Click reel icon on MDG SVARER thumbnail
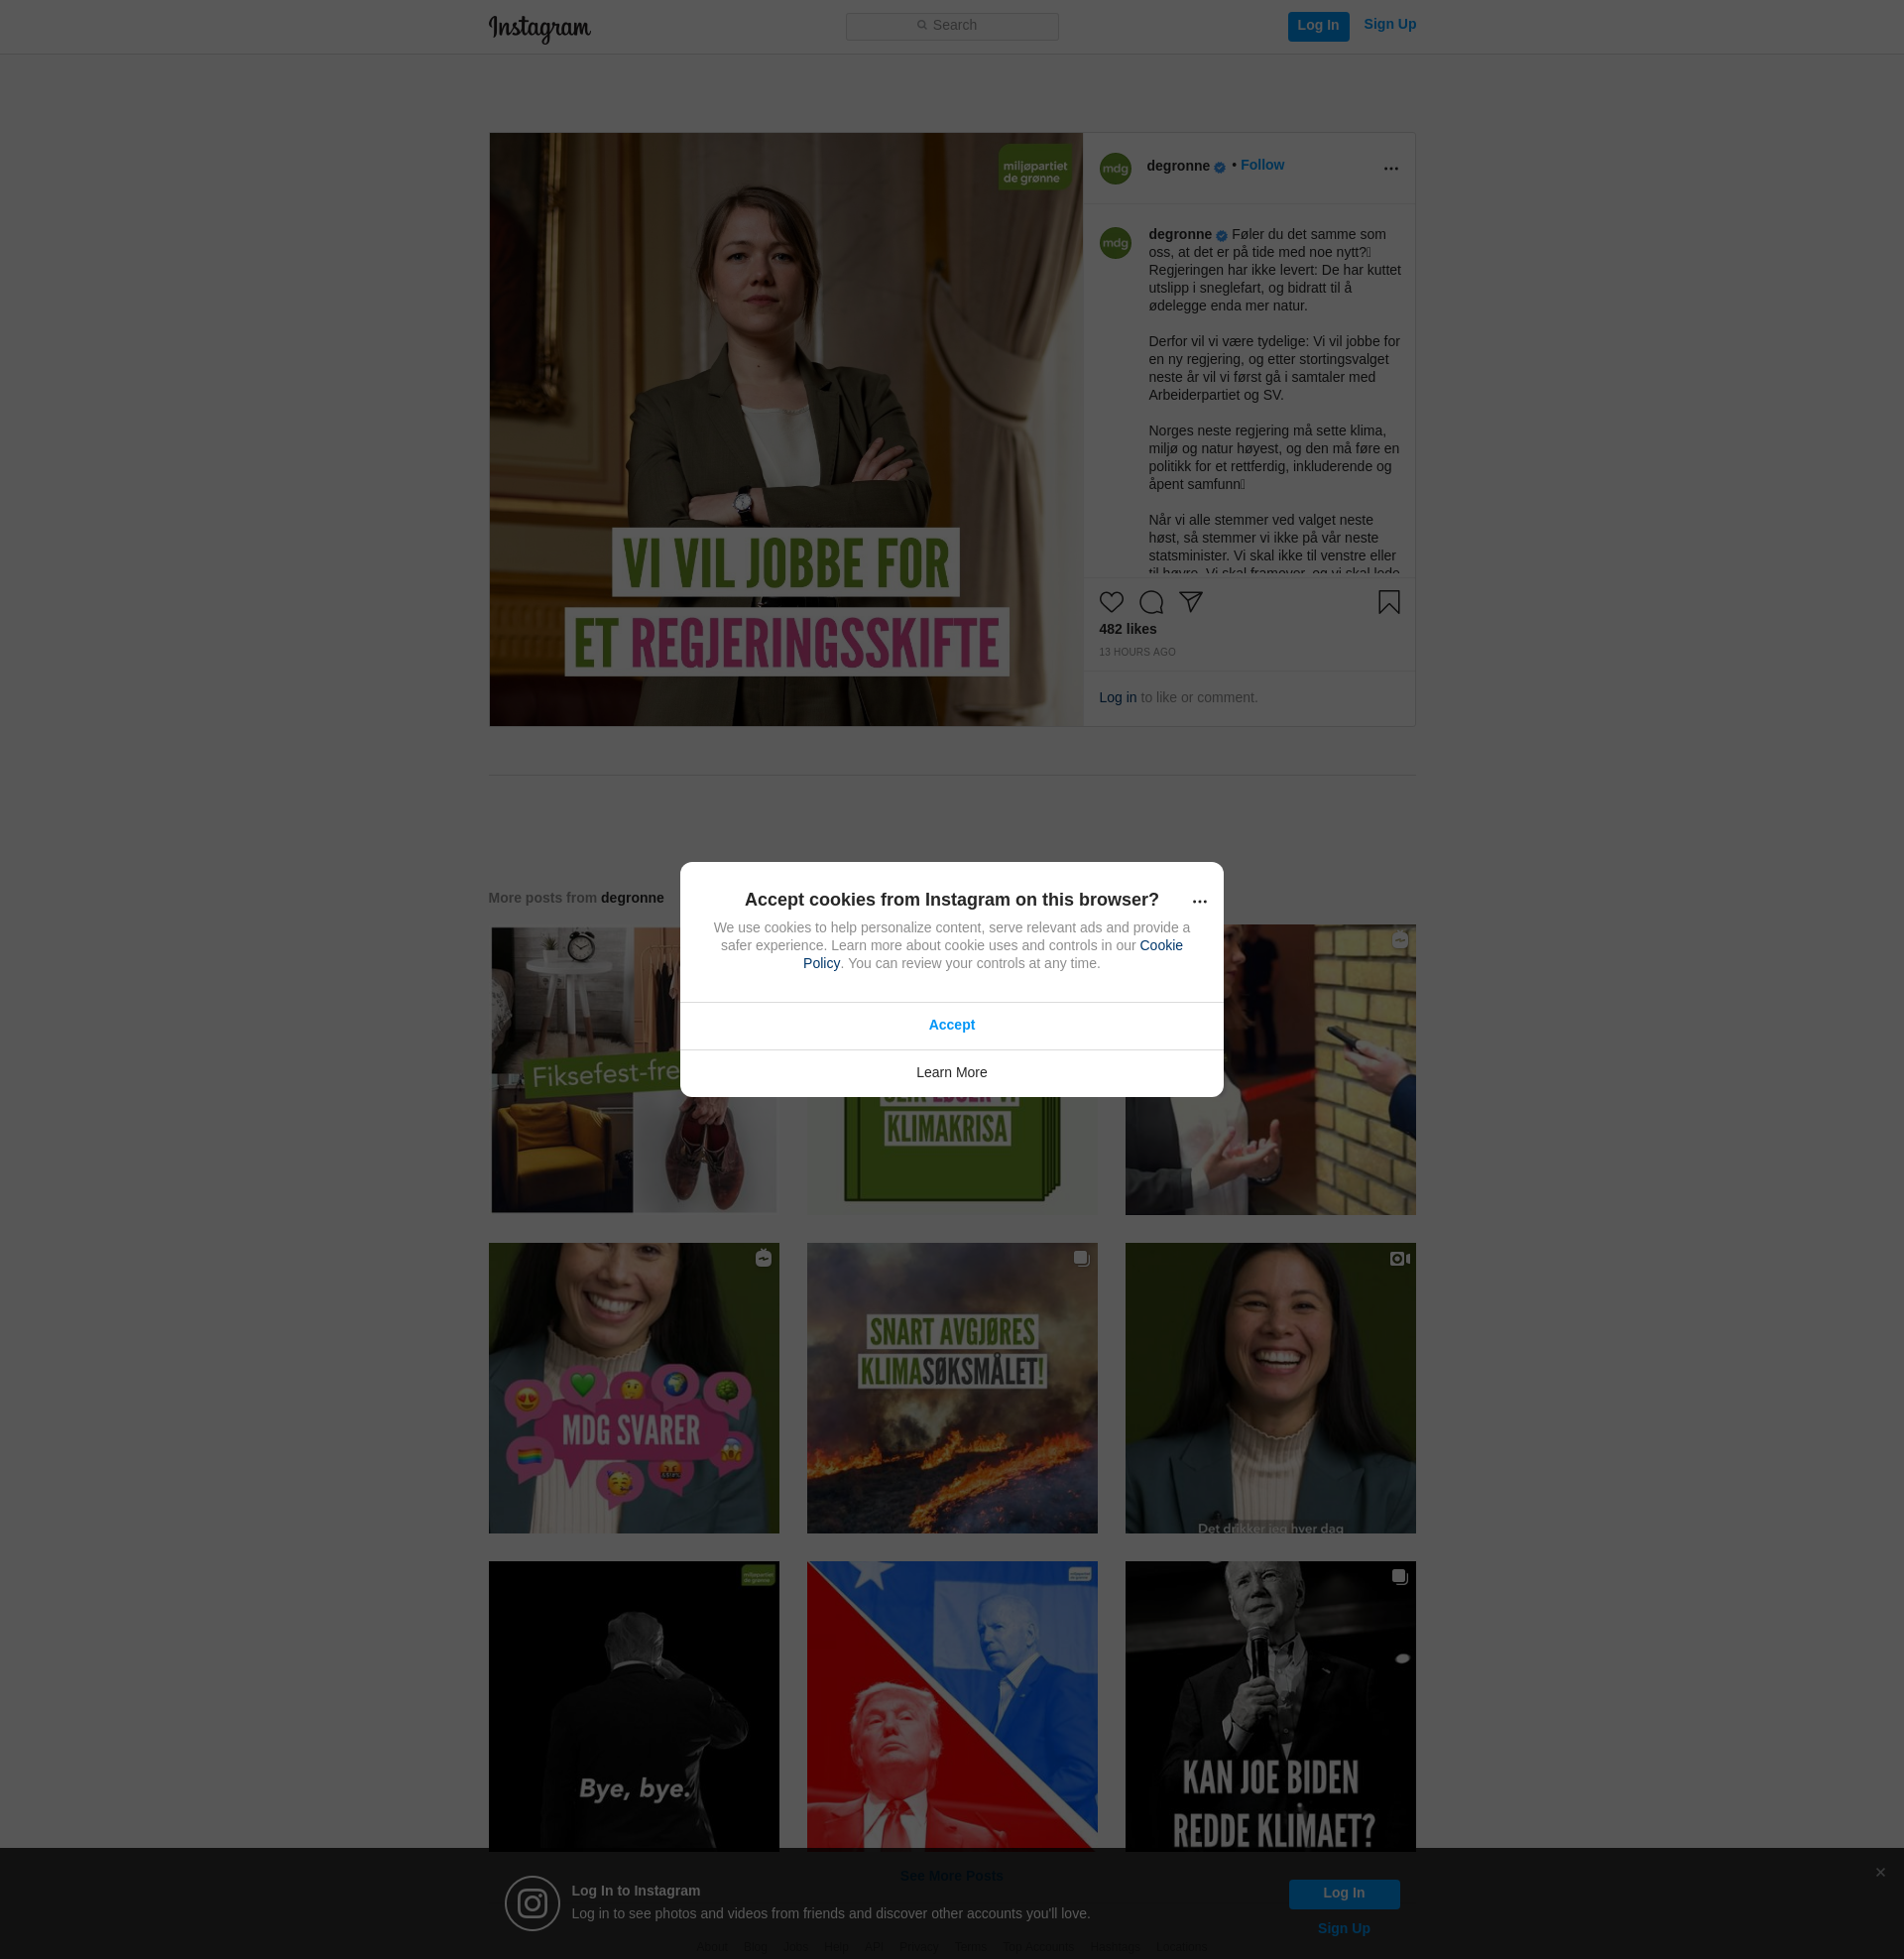1904x1959 pixels. (763, 1258)
